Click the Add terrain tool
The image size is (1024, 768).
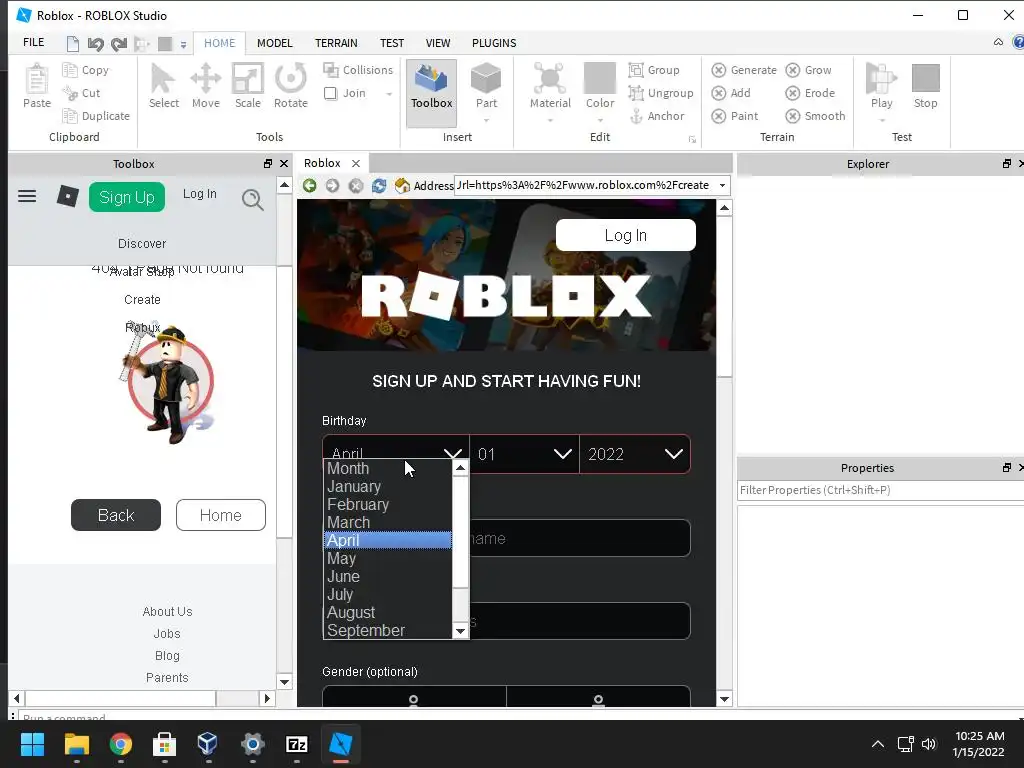(731, 93)
